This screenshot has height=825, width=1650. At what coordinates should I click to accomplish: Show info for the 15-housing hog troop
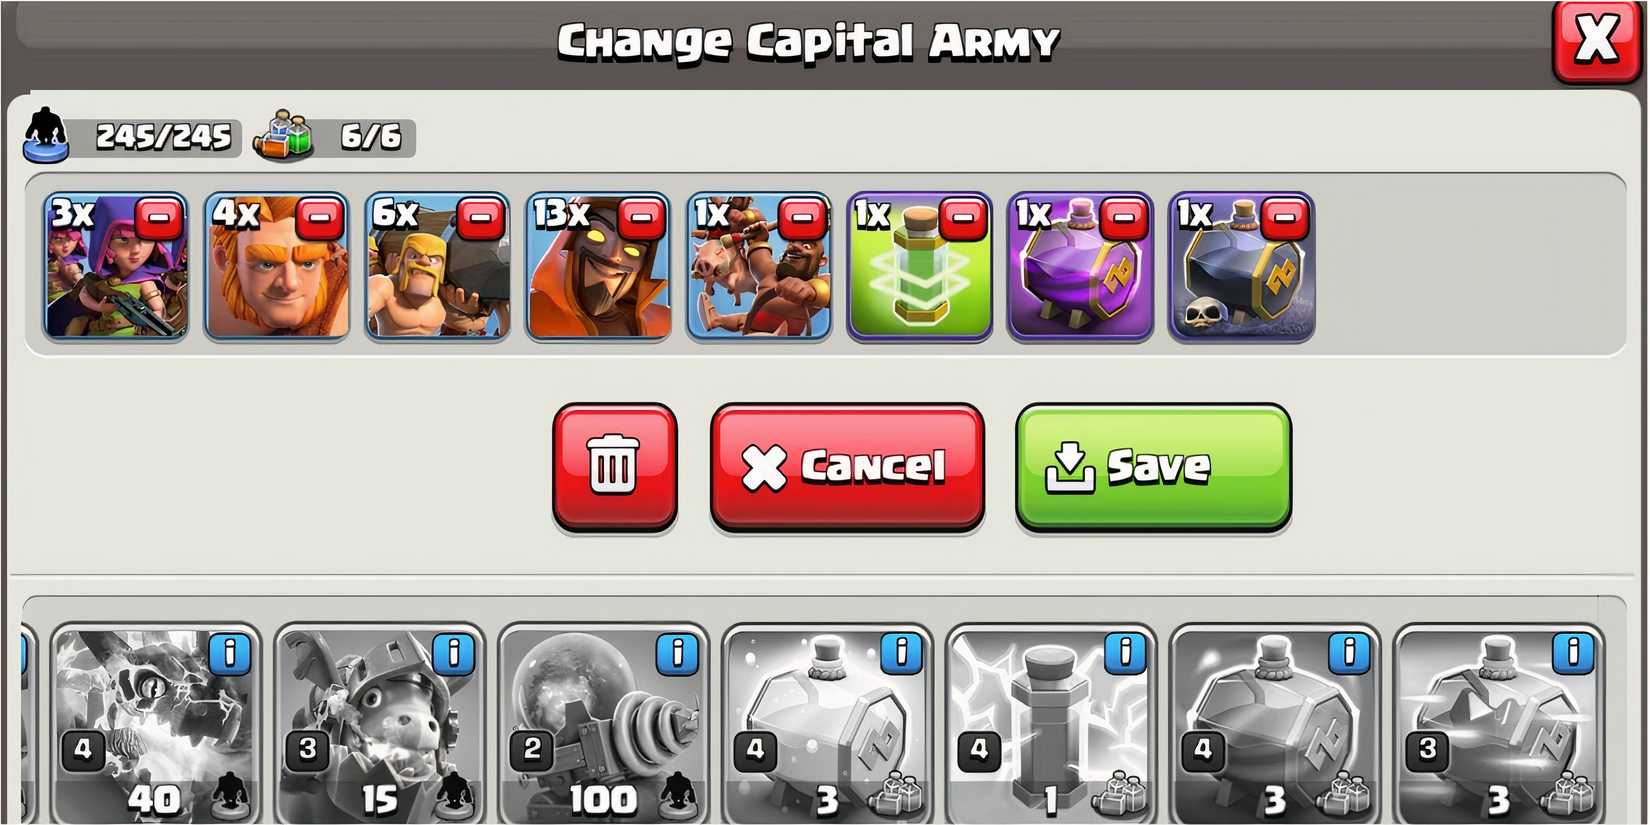point(454,654)
